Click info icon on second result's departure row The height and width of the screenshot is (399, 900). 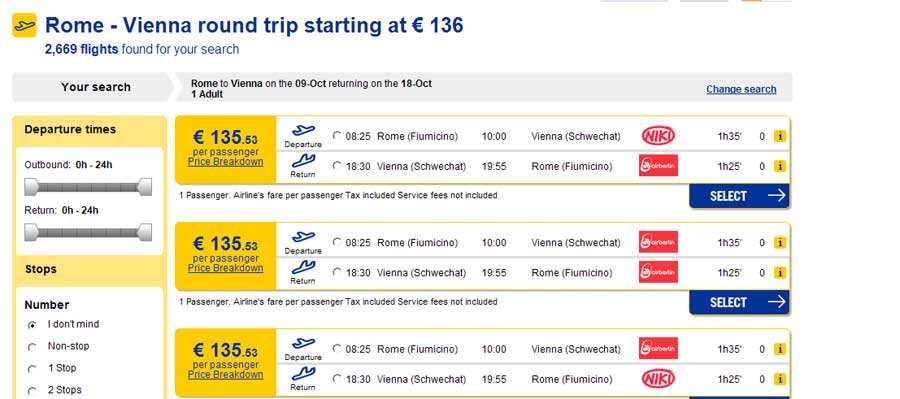779,243
